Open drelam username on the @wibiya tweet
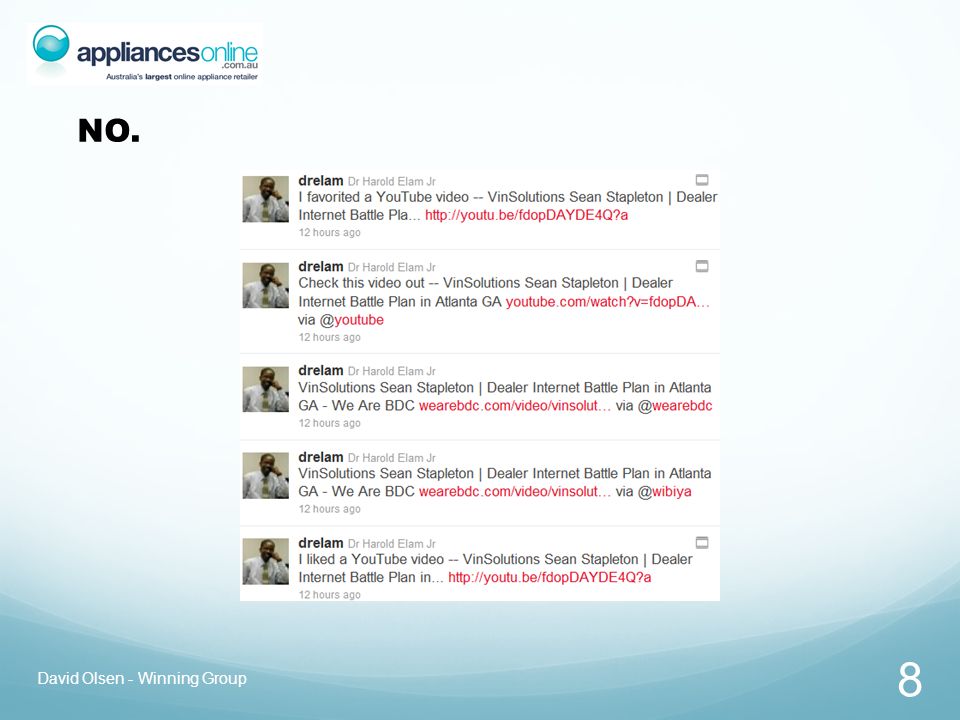 click(x=320, y=457)
